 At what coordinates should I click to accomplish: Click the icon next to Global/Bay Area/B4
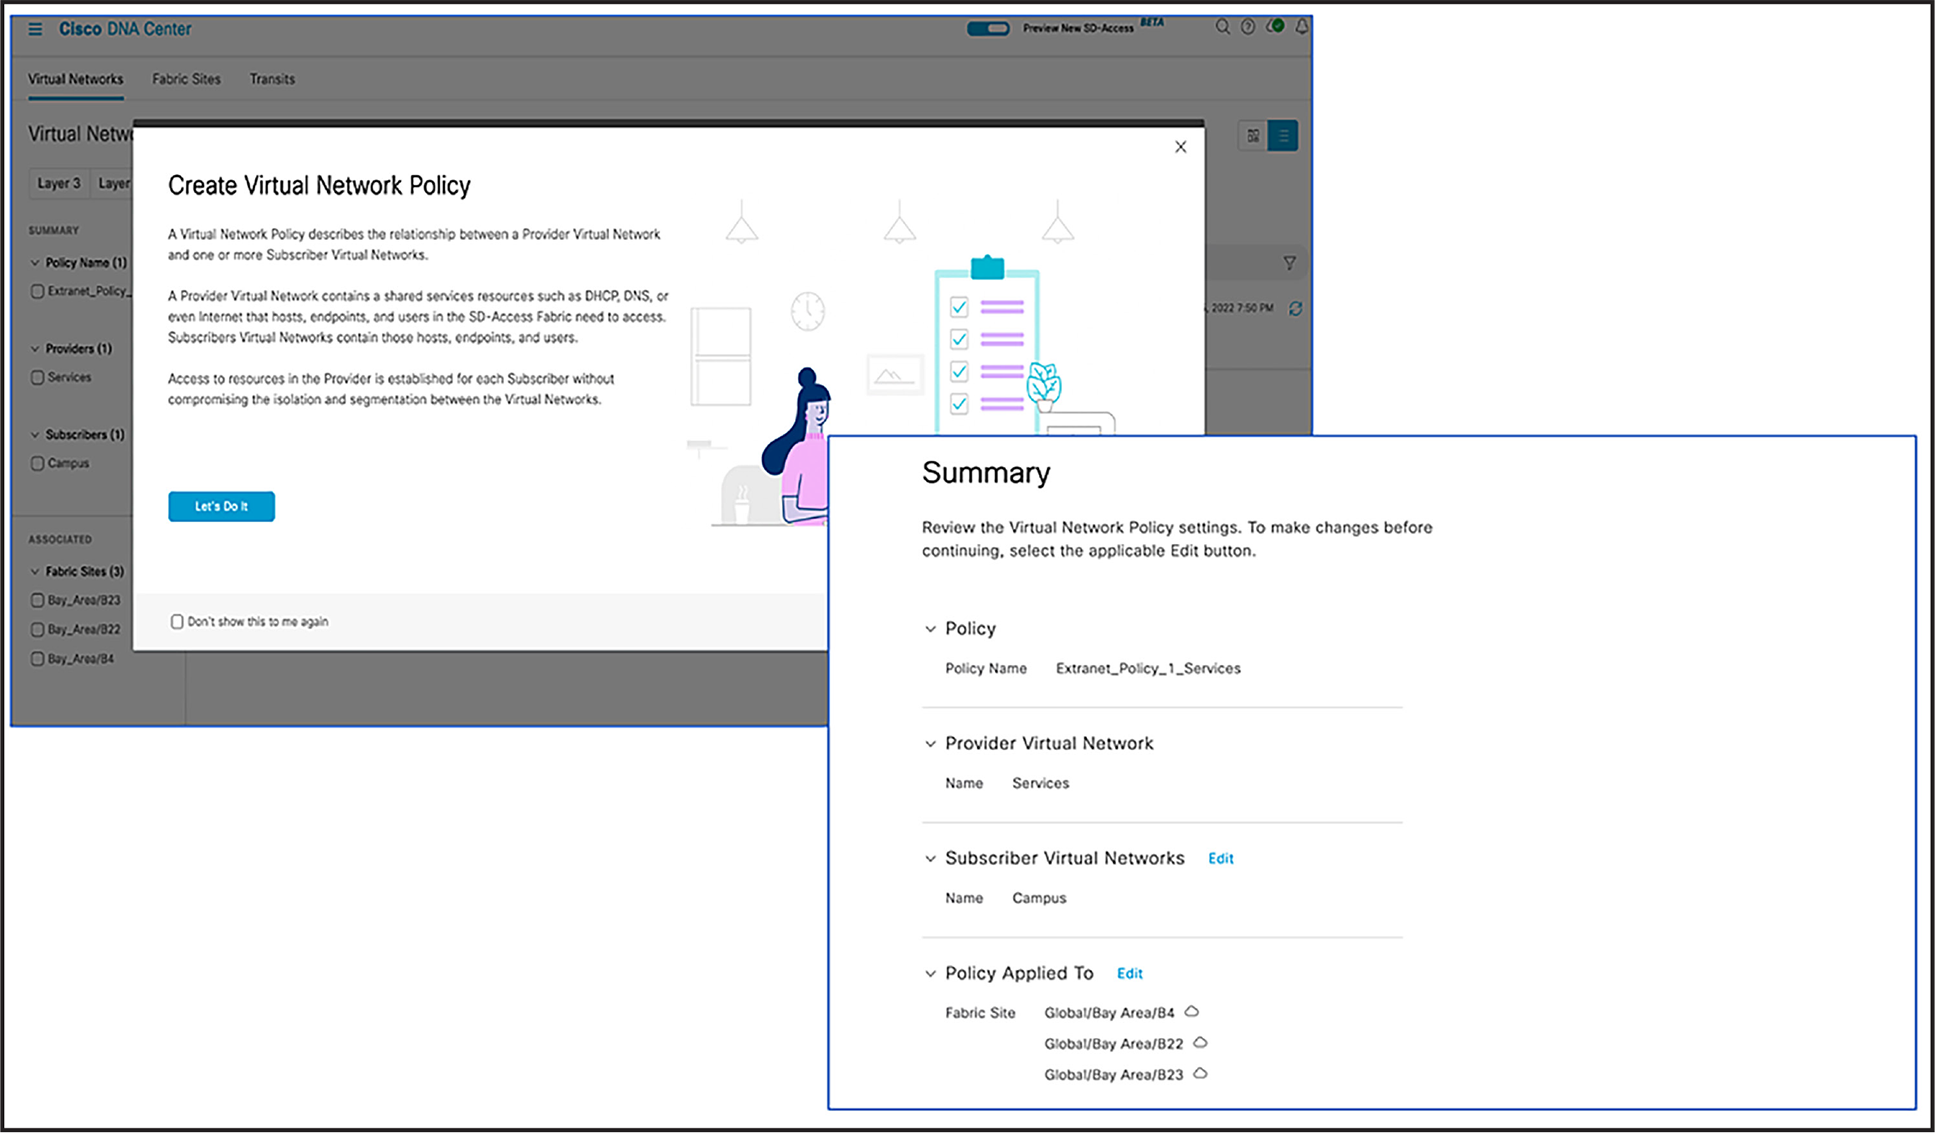1192,1012
